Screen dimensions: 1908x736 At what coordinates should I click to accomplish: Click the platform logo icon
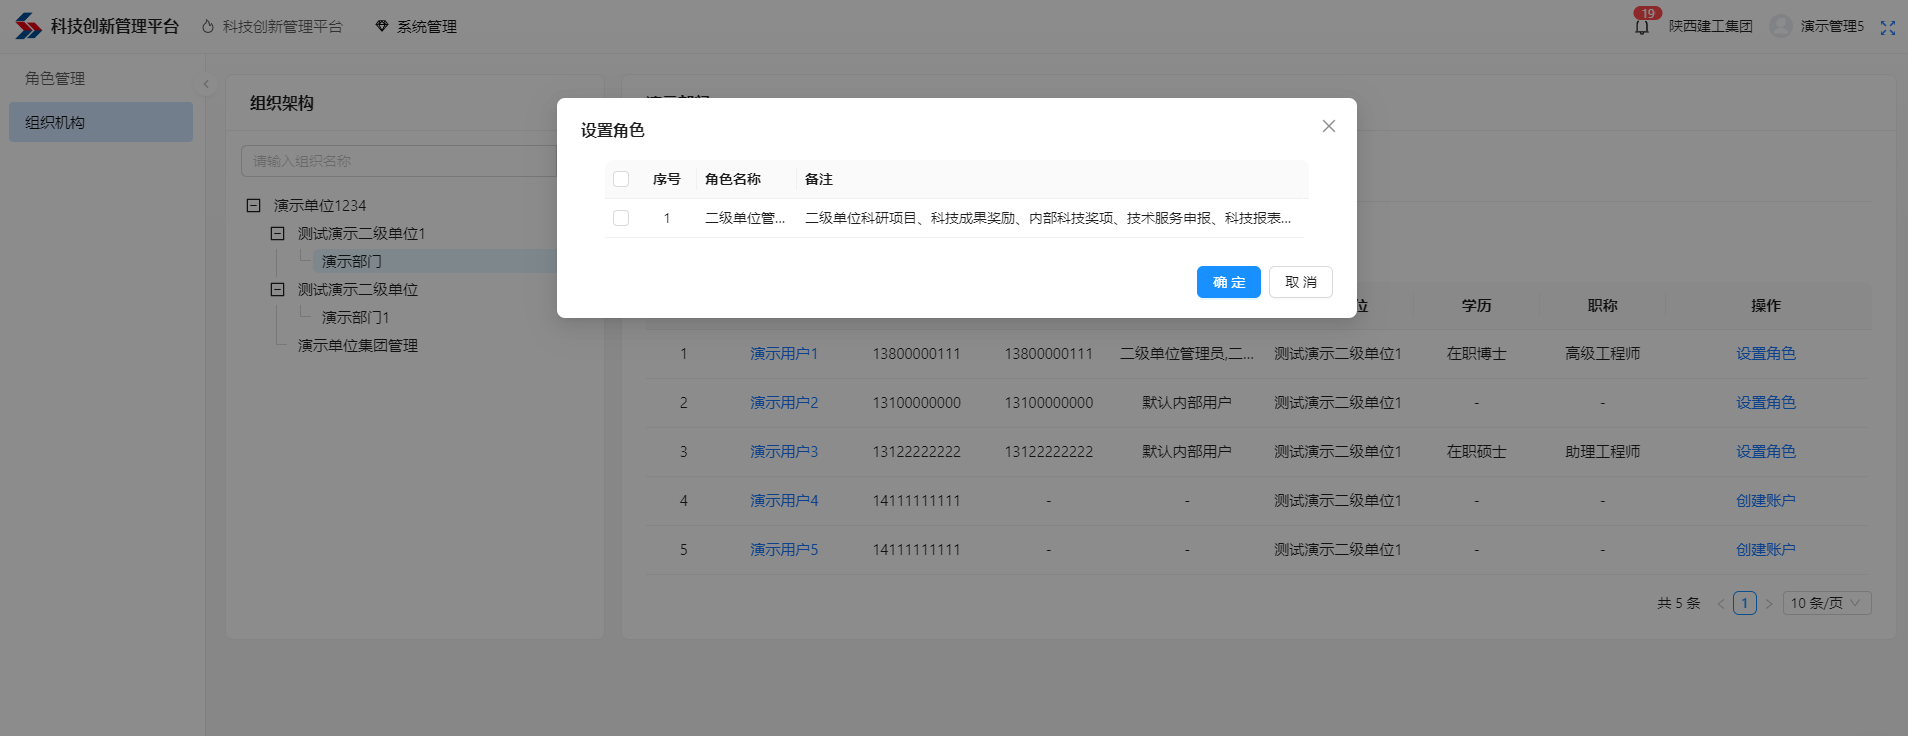[x=28, y=26]
